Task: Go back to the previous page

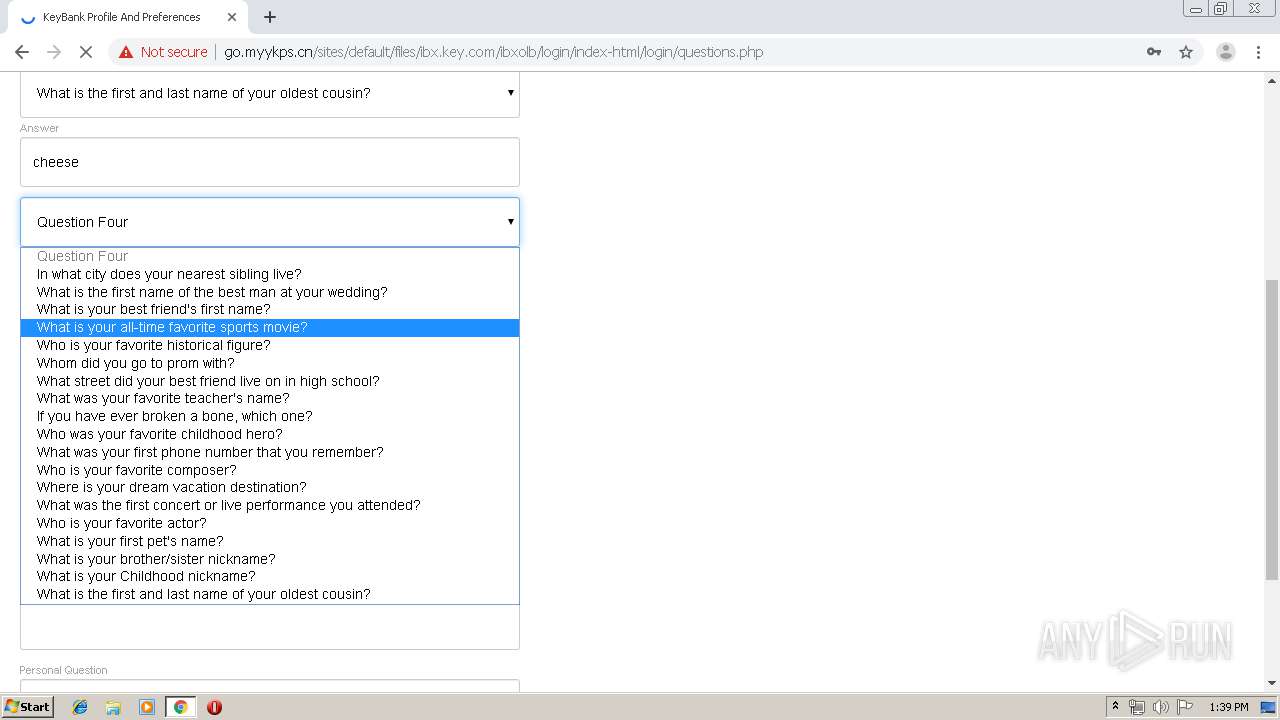Action: click(22, 52)
